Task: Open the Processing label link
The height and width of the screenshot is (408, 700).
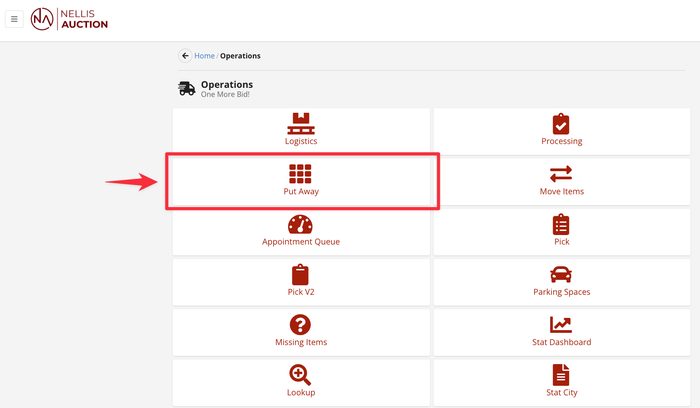Action: tap(562, 141)
